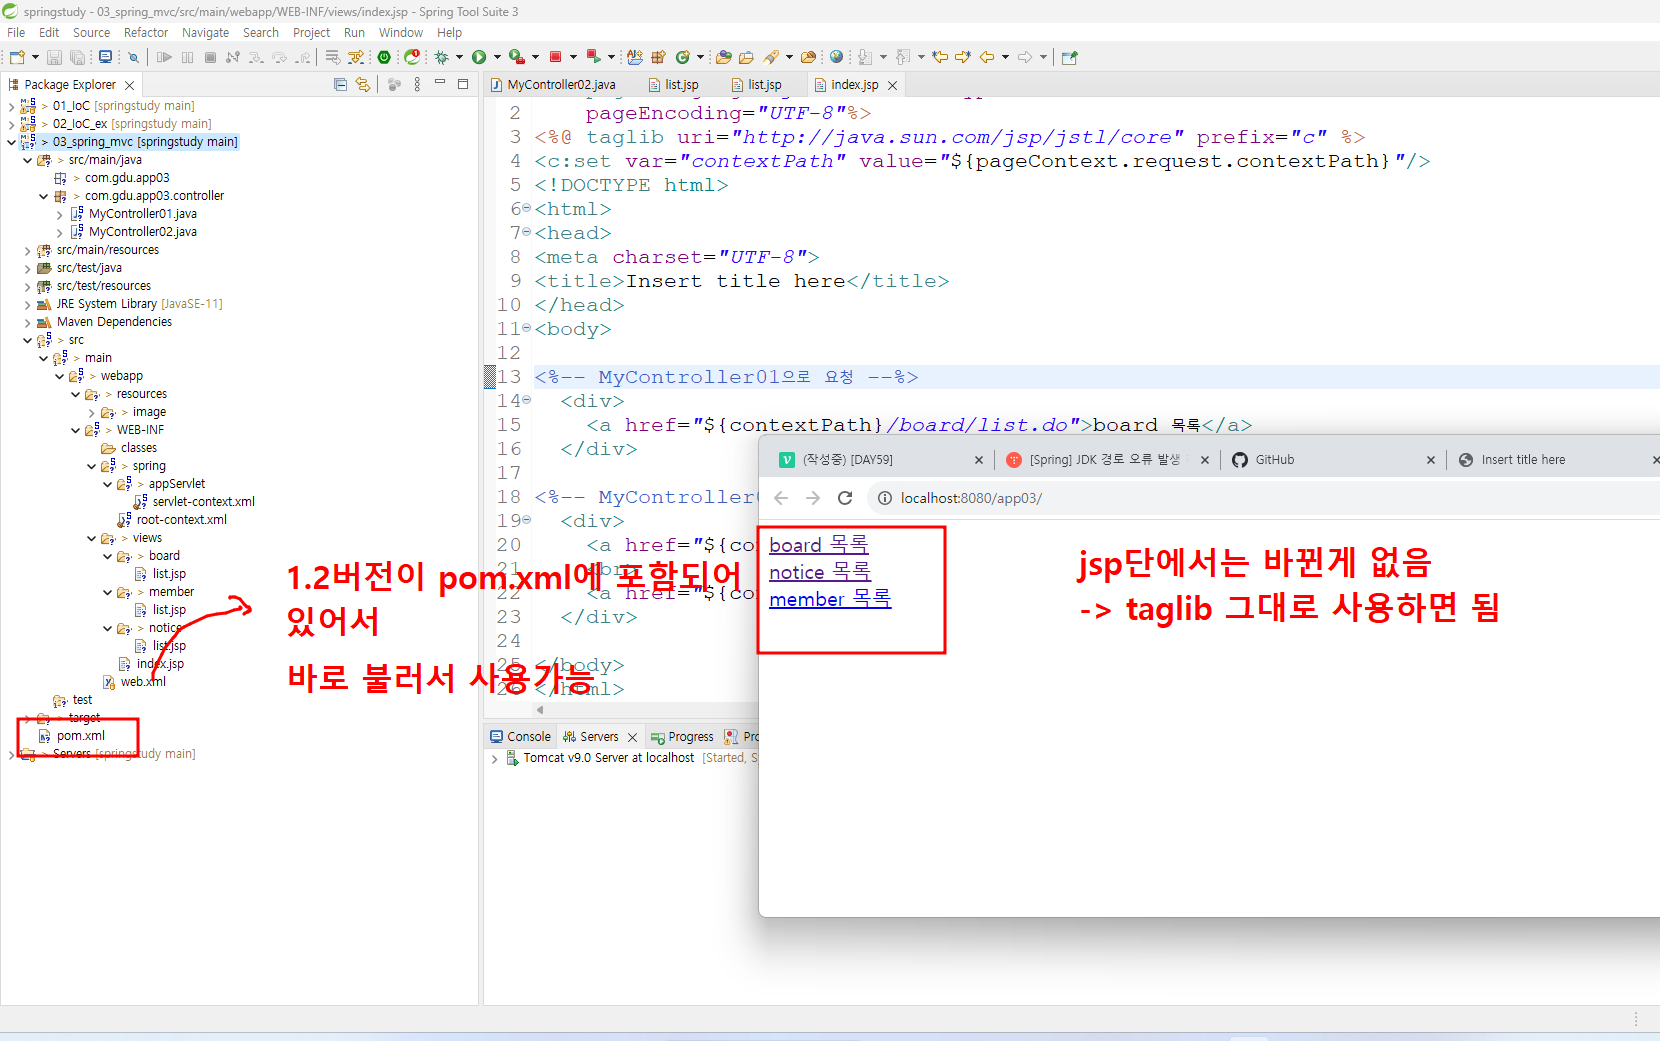This screenshot has width=1660, height=1041.
Task: Maximize the Package Explorer view
Action: tap(463, 84)
